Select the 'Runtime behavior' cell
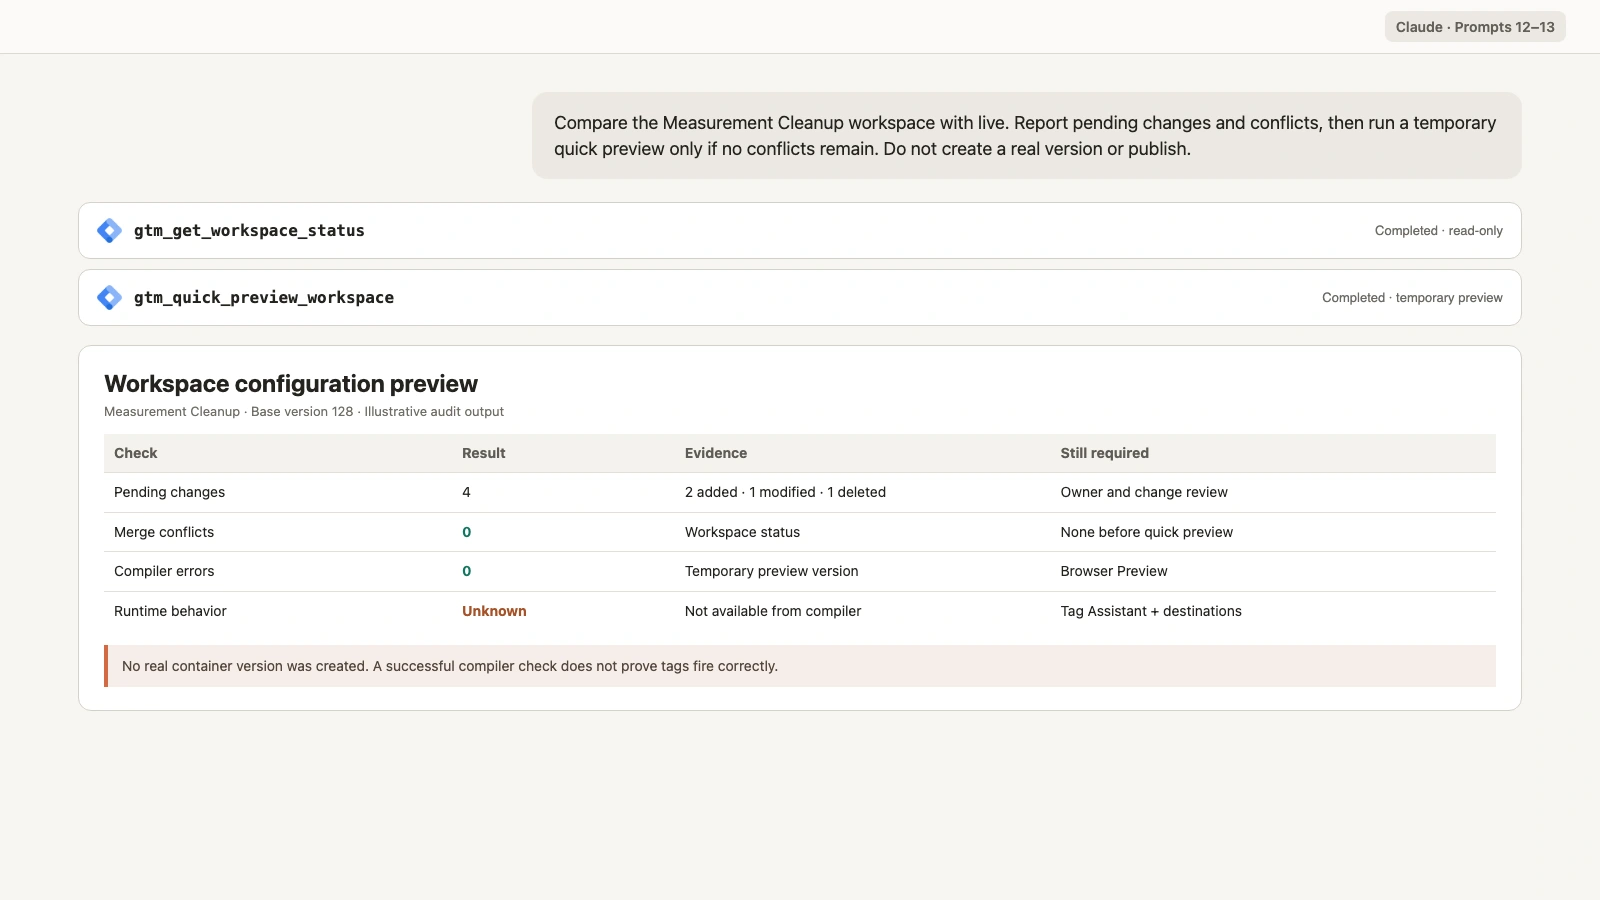 pos(170,611)
